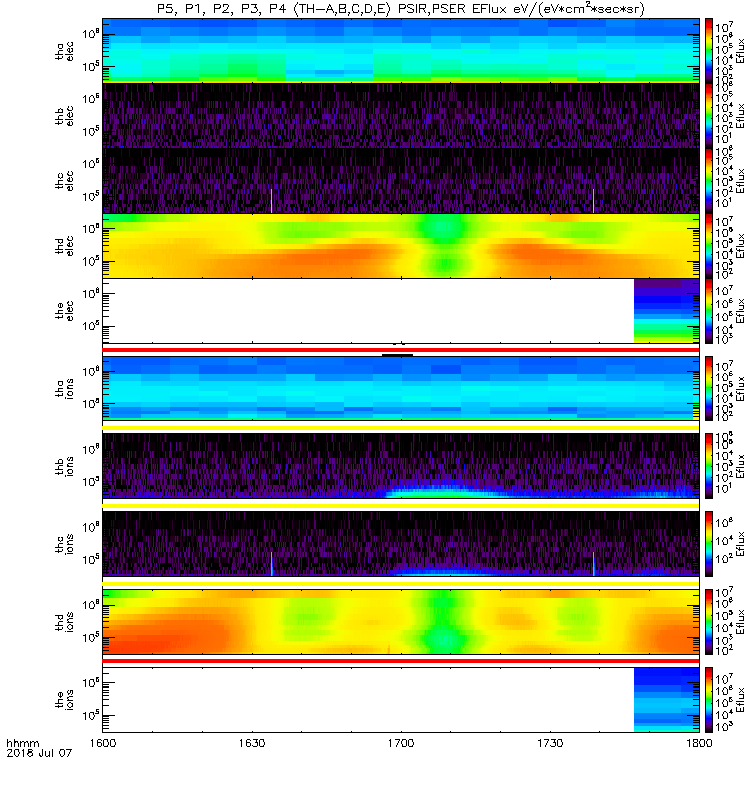Click the Eflux label beside thd elec color bar

point(740,245)
